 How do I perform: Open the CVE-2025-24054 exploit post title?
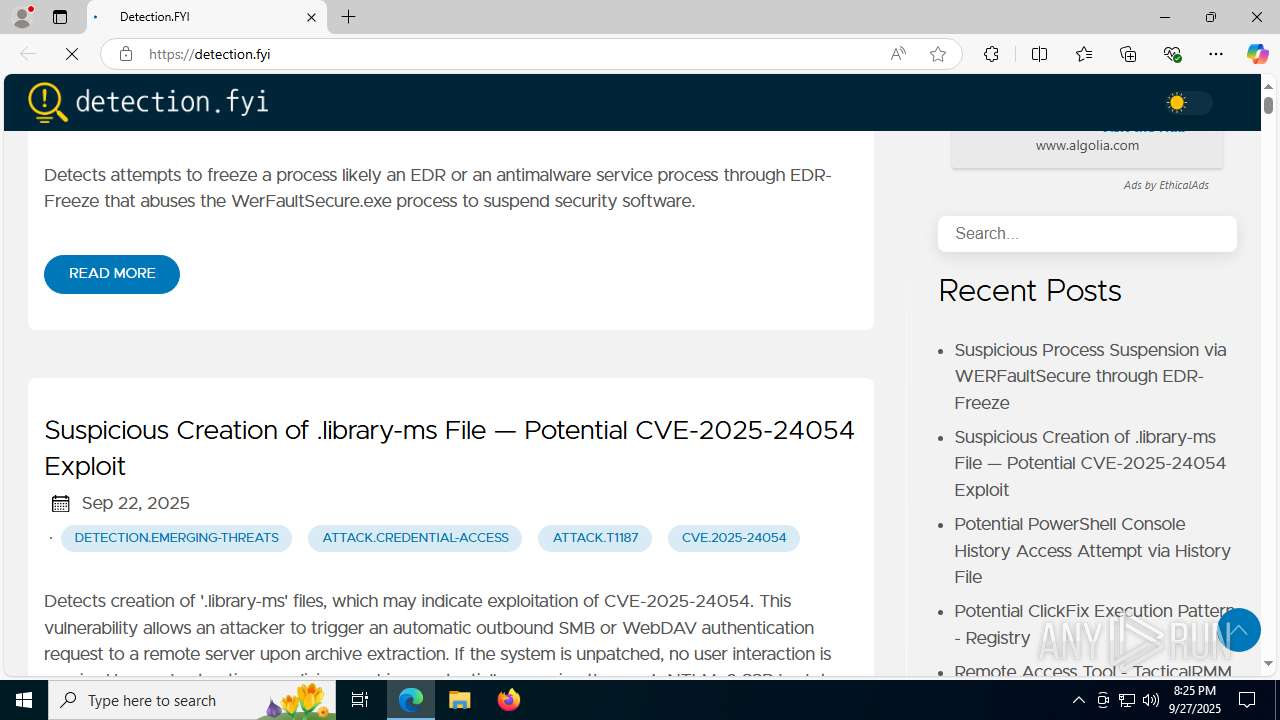pyautogui.click(x=449, y=448)
